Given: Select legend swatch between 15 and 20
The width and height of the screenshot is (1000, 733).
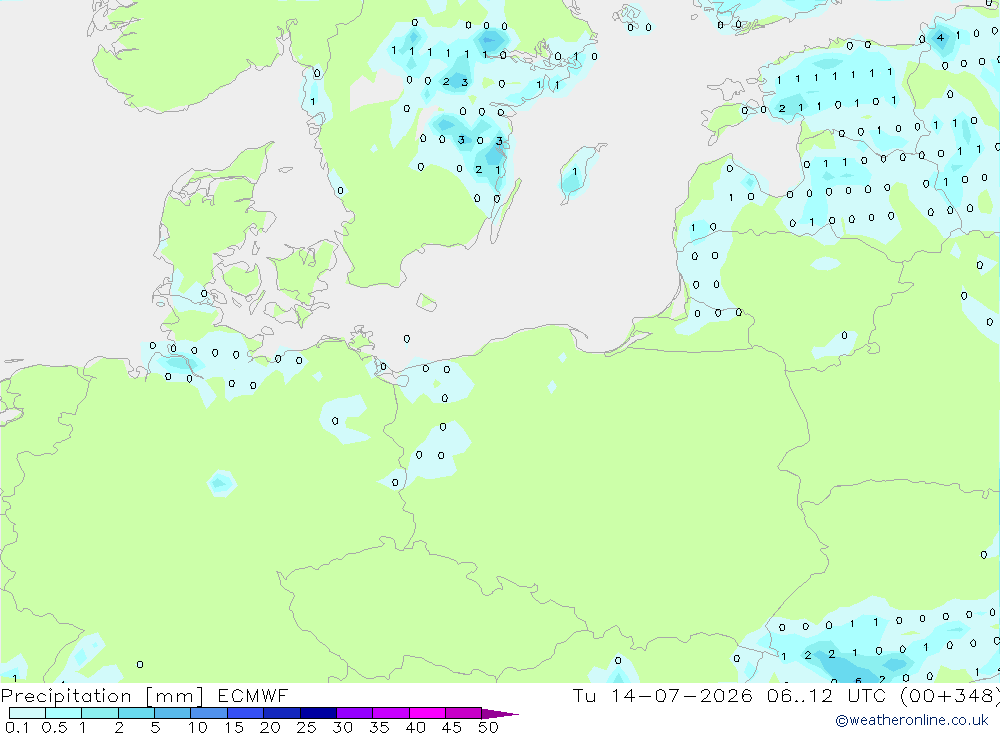Looking at the screenshot, I should tap(246, 713).
